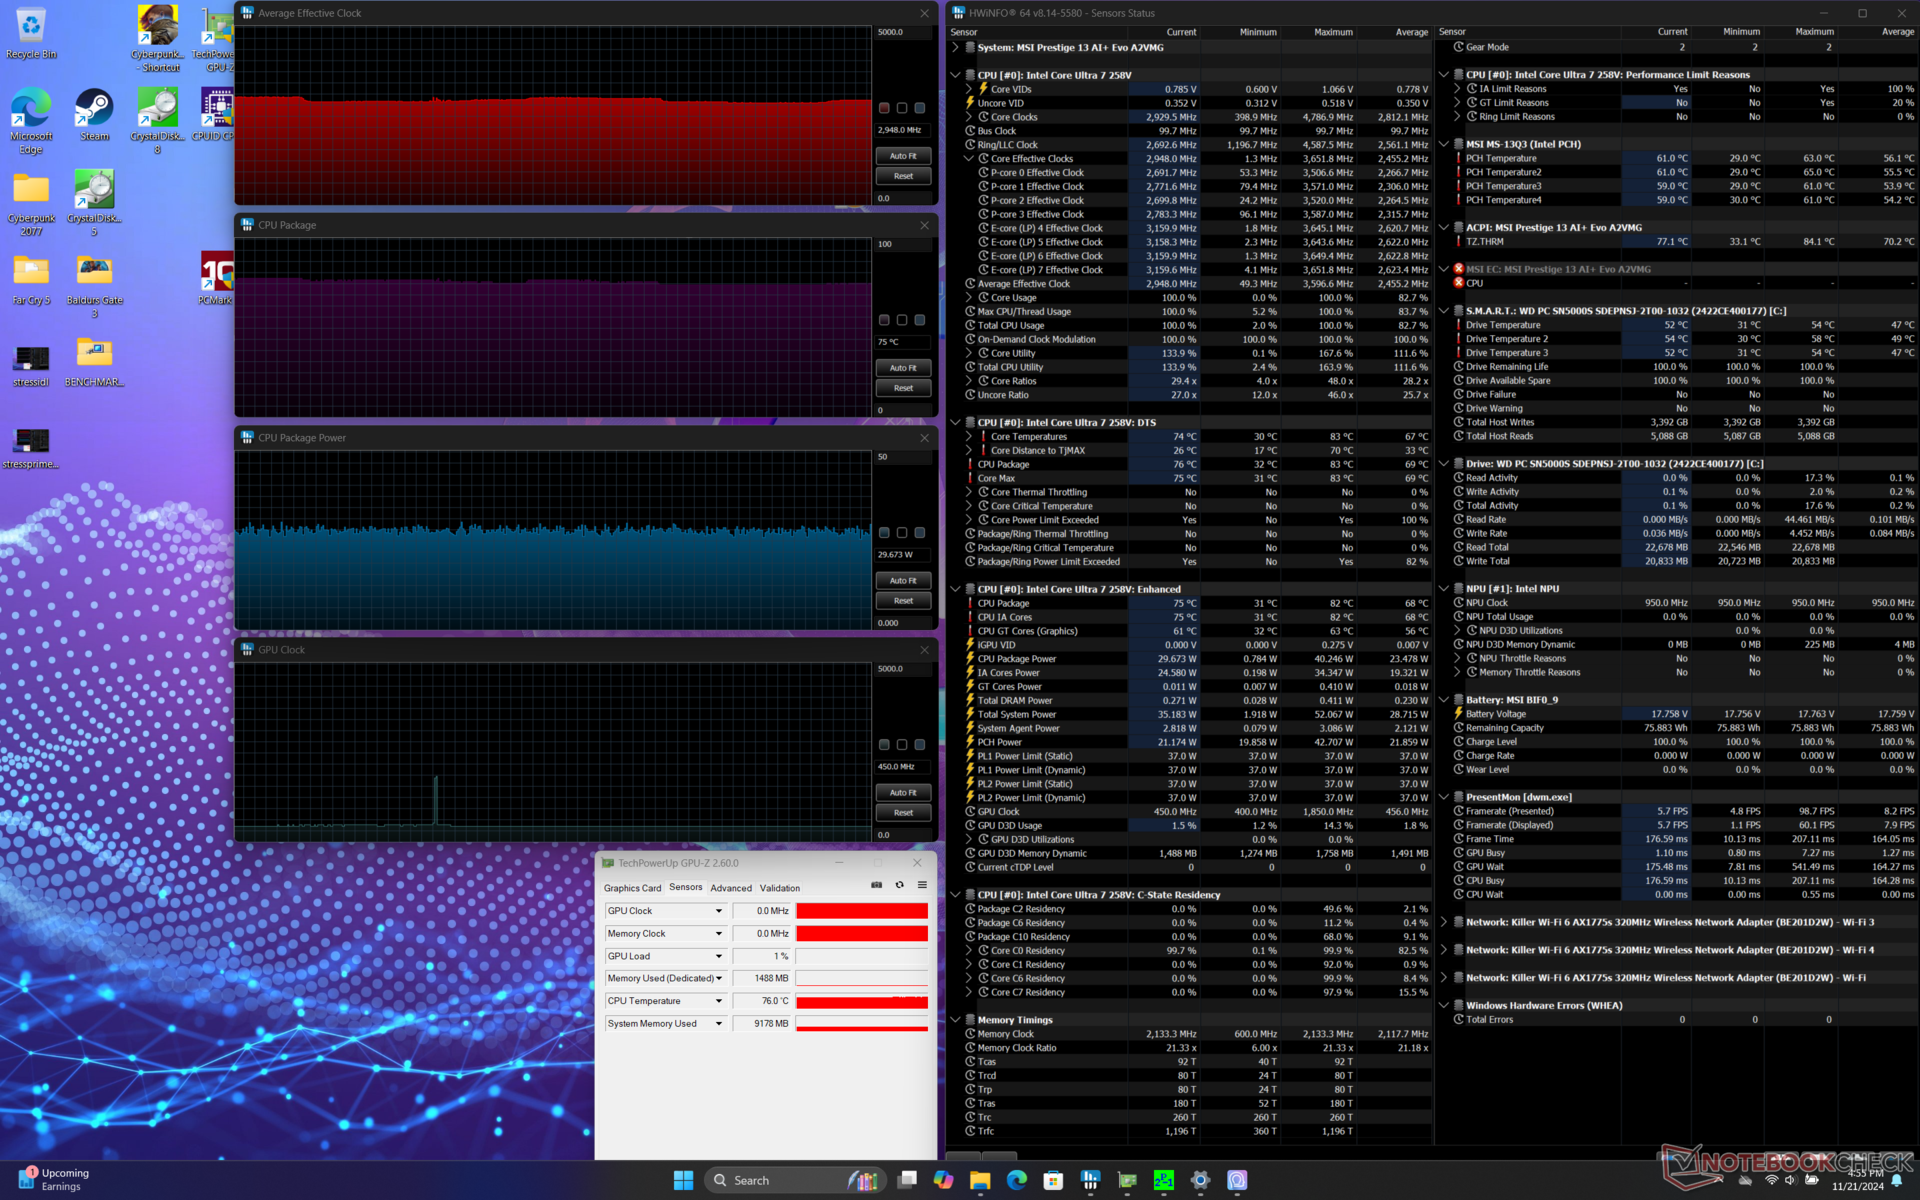Toggle red checkbox in Average Effective Clock graph
The width and height of the screenshot is (1920, 1200).
coord(884,108)
